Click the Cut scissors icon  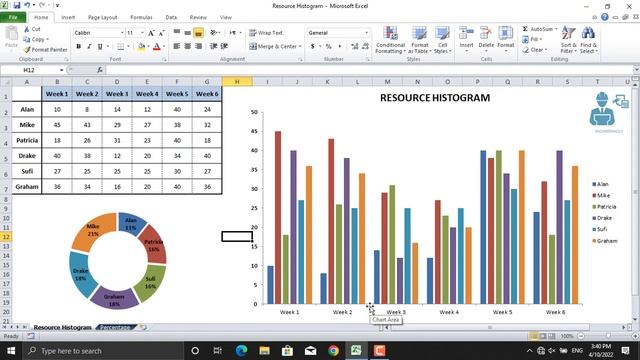(x=27, y=29)
